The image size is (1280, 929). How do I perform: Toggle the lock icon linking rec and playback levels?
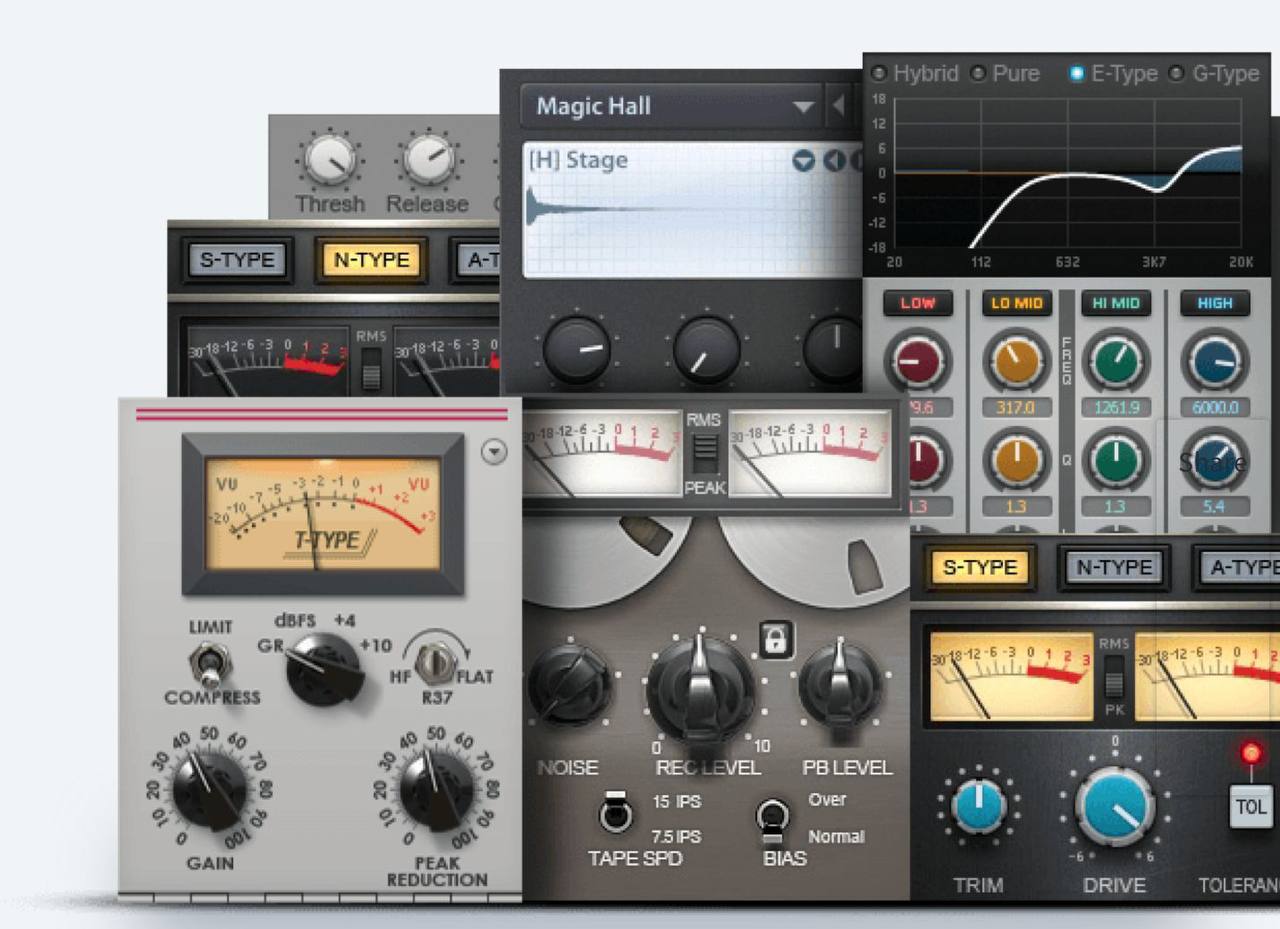click(x=776, y=639)
